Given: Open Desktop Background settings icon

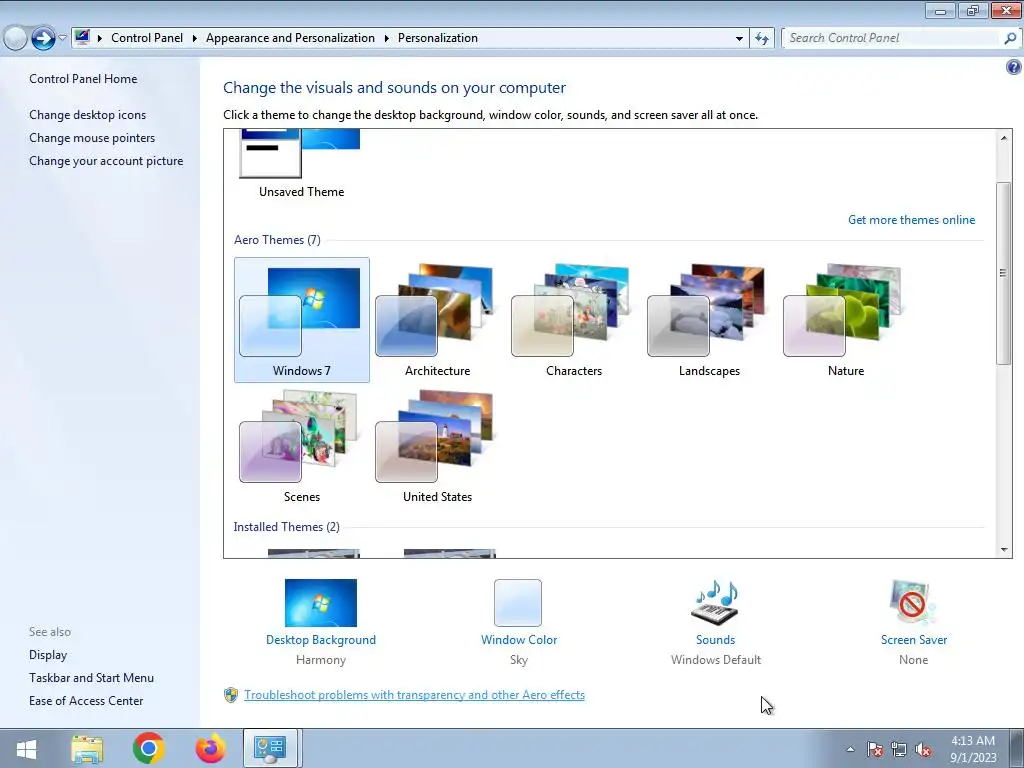Looking at the screenshot, I should (321, 603).
